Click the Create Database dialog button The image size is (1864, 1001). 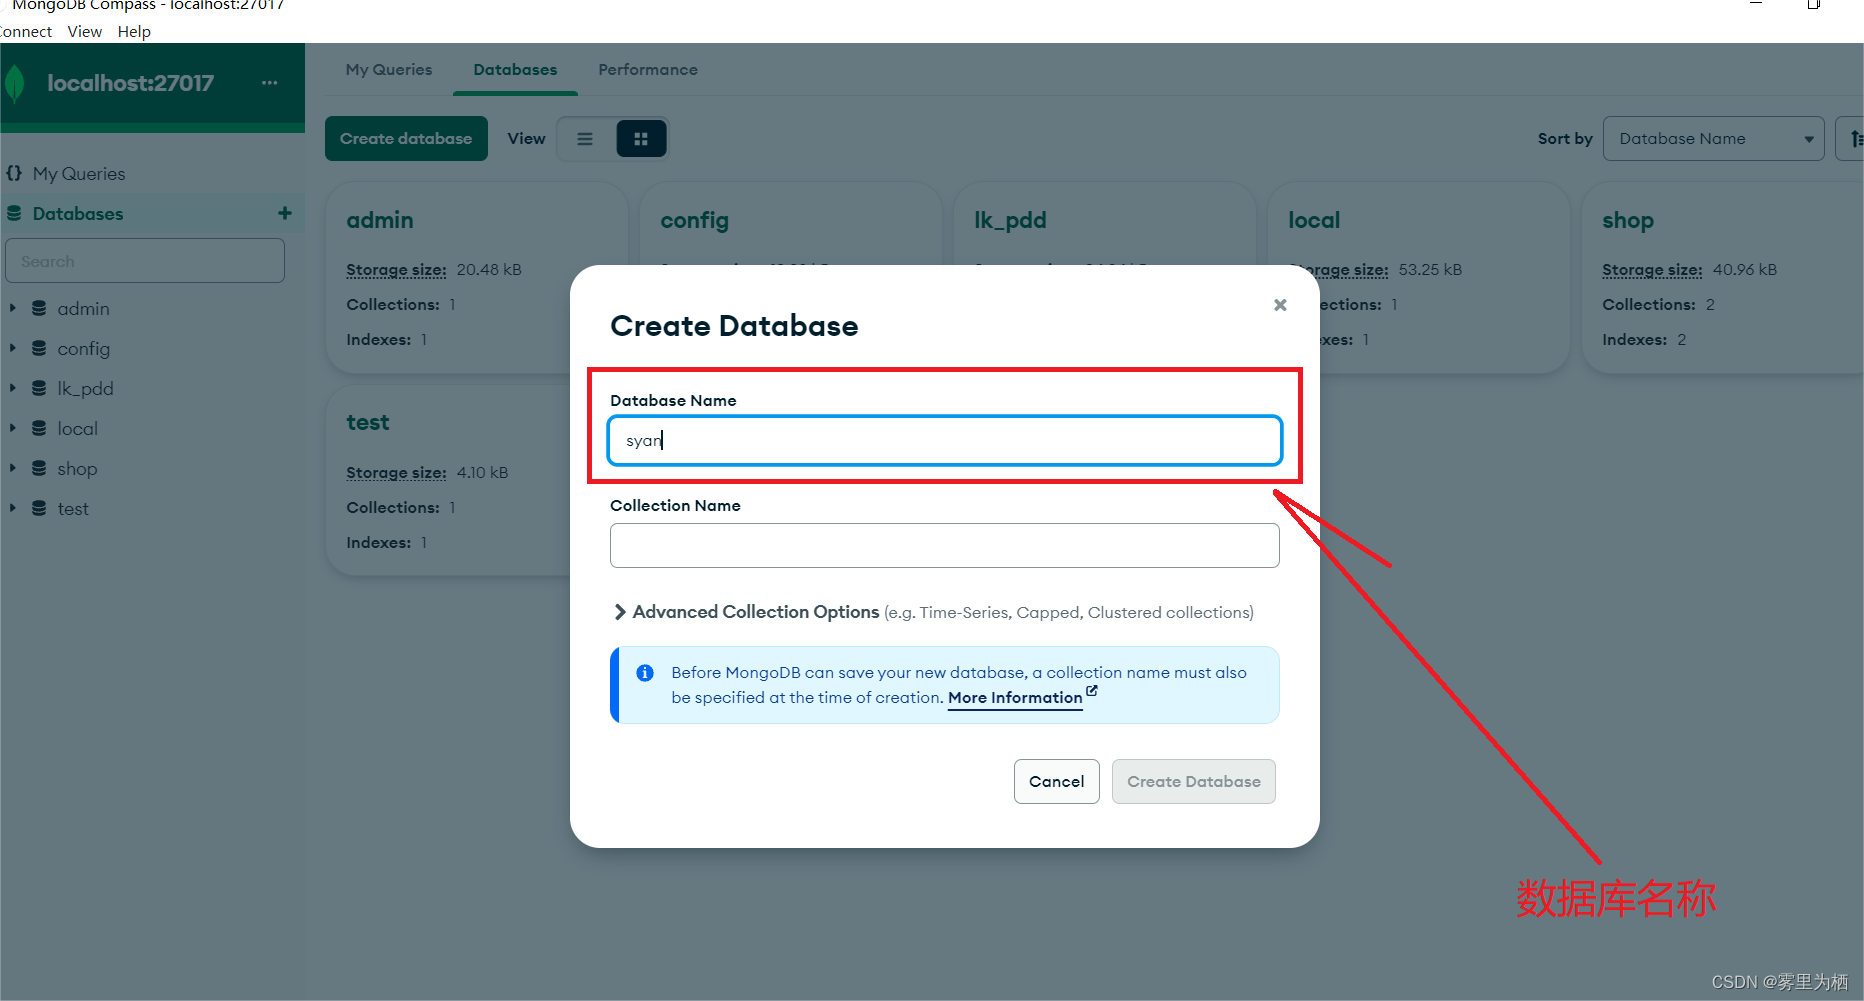pyautogui.click(x=1194, y=781)
